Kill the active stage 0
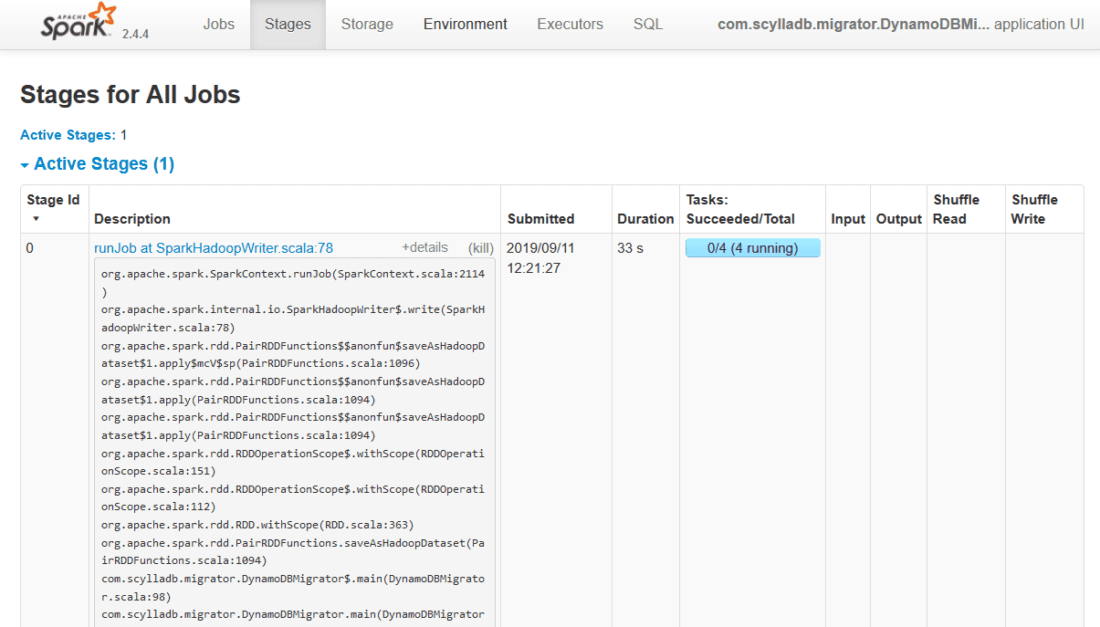 pyautogui.click(x=481, y=248)
